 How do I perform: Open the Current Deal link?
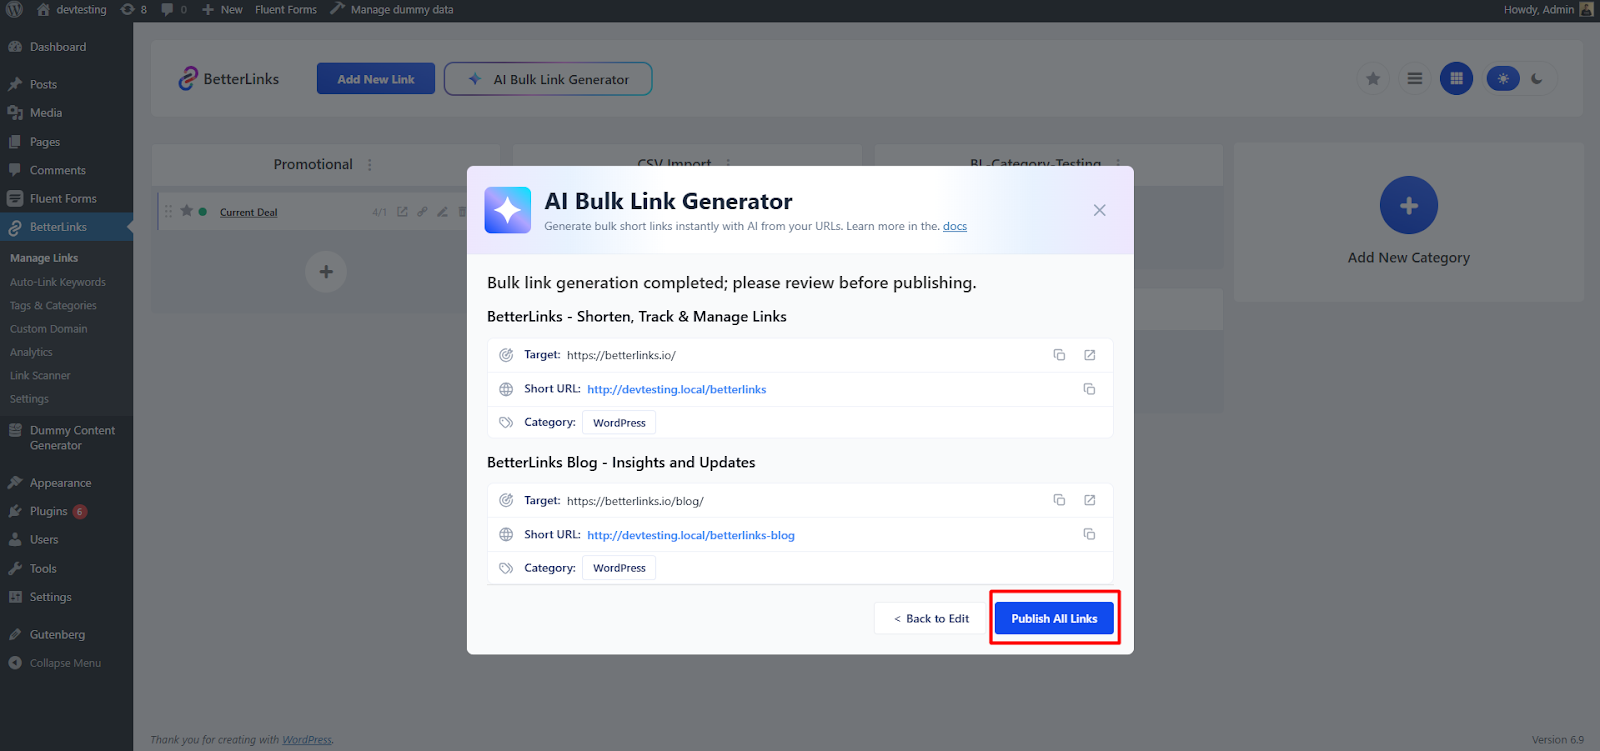coord(249,212)
